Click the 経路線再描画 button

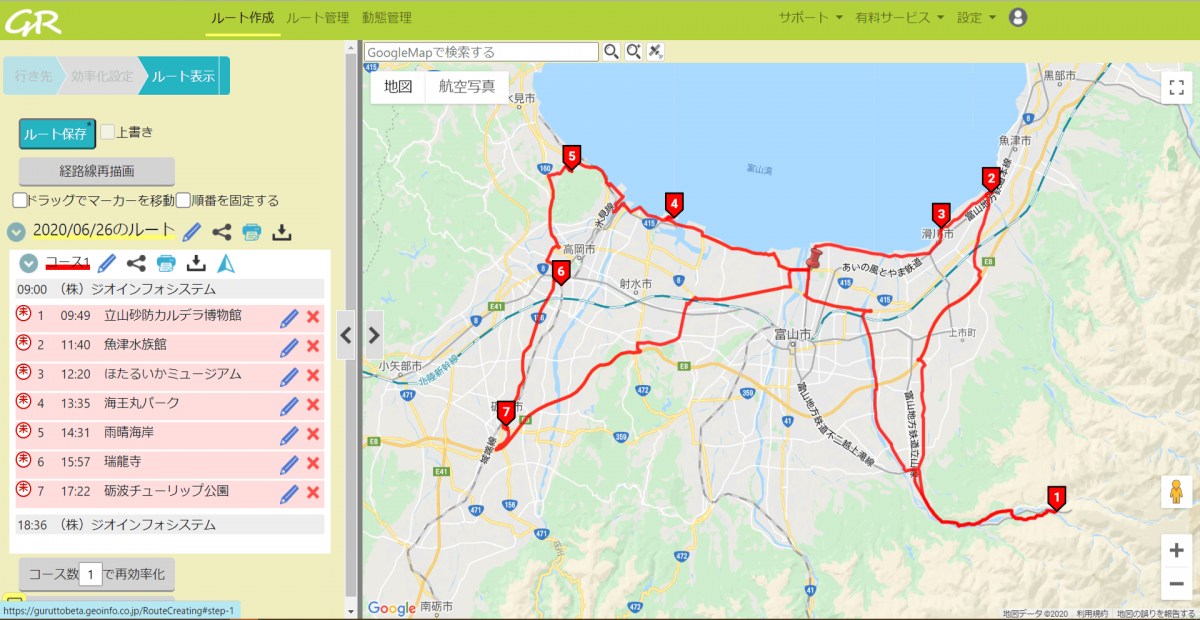97,171
